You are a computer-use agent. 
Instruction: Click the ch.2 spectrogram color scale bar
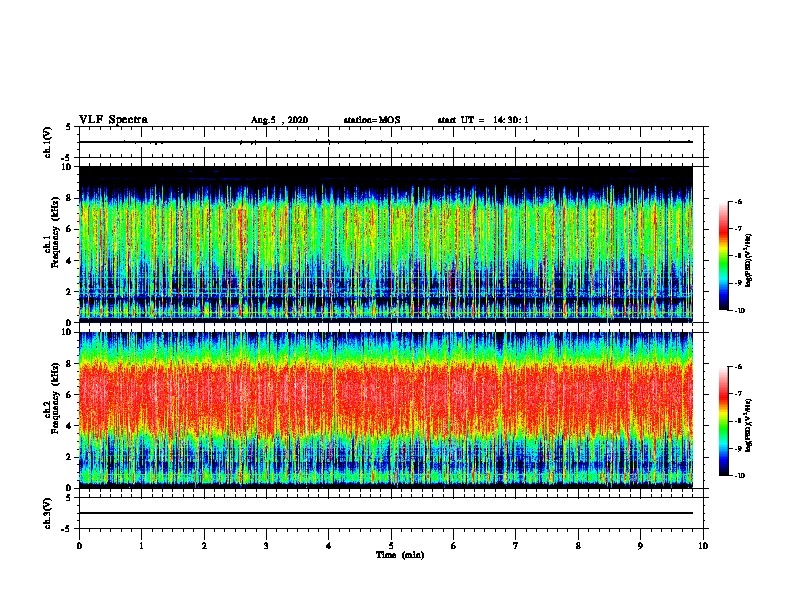tap(724, 421)
